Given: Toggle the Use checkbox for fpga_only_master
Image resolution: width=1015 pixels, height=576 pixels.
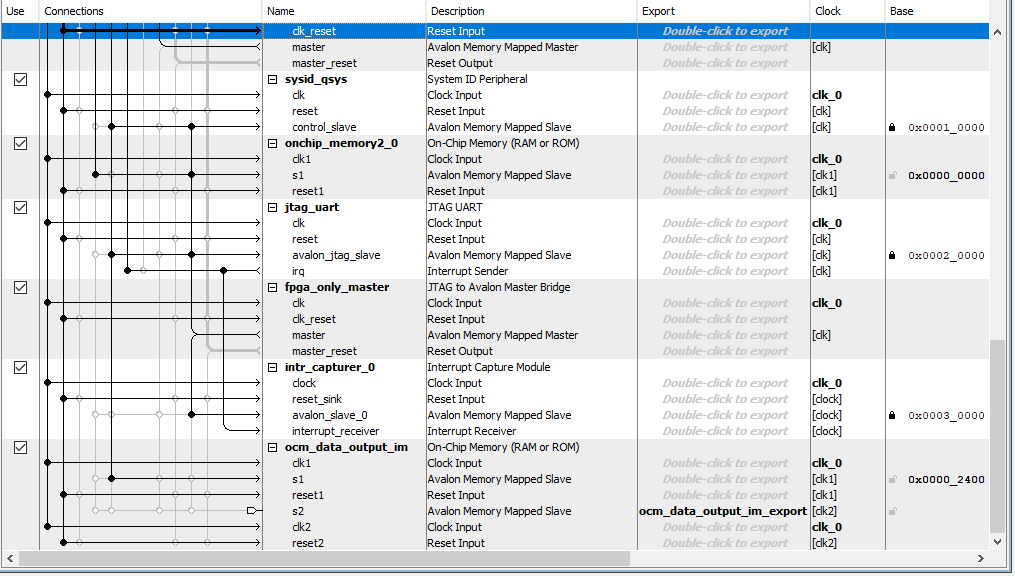Looking at the screenshot, I should pyautogui.click(x=21, y=287).
